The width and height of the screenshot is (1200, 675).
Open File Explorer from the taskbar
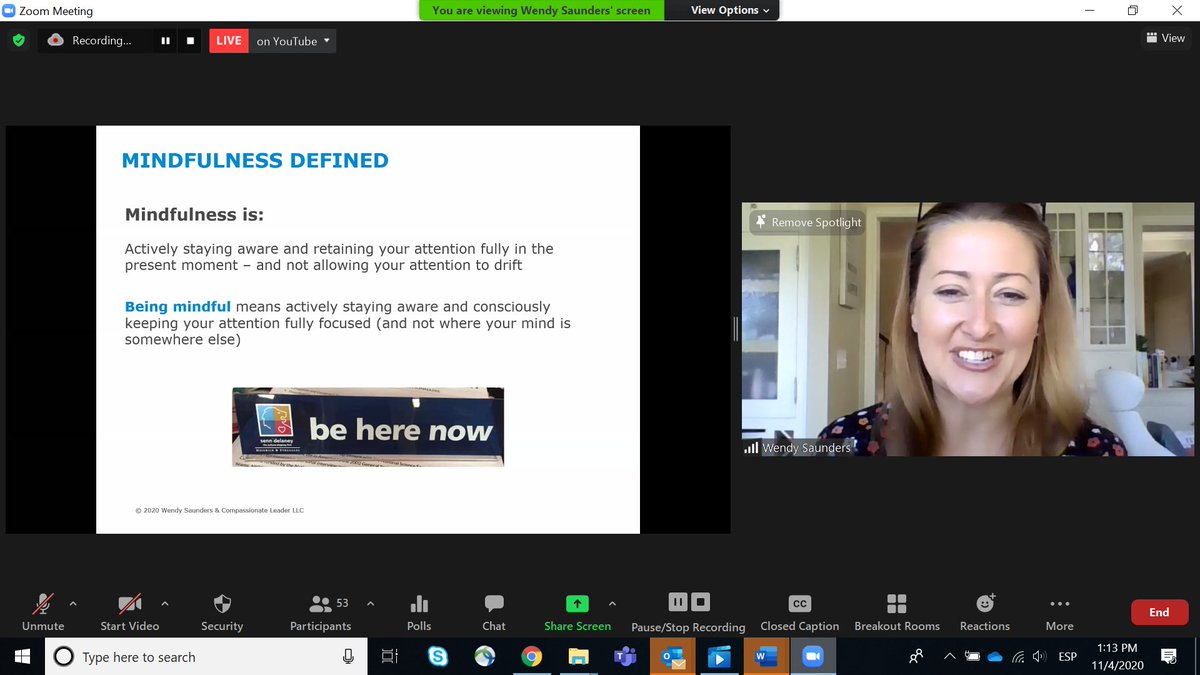click(x=578, y=657)
